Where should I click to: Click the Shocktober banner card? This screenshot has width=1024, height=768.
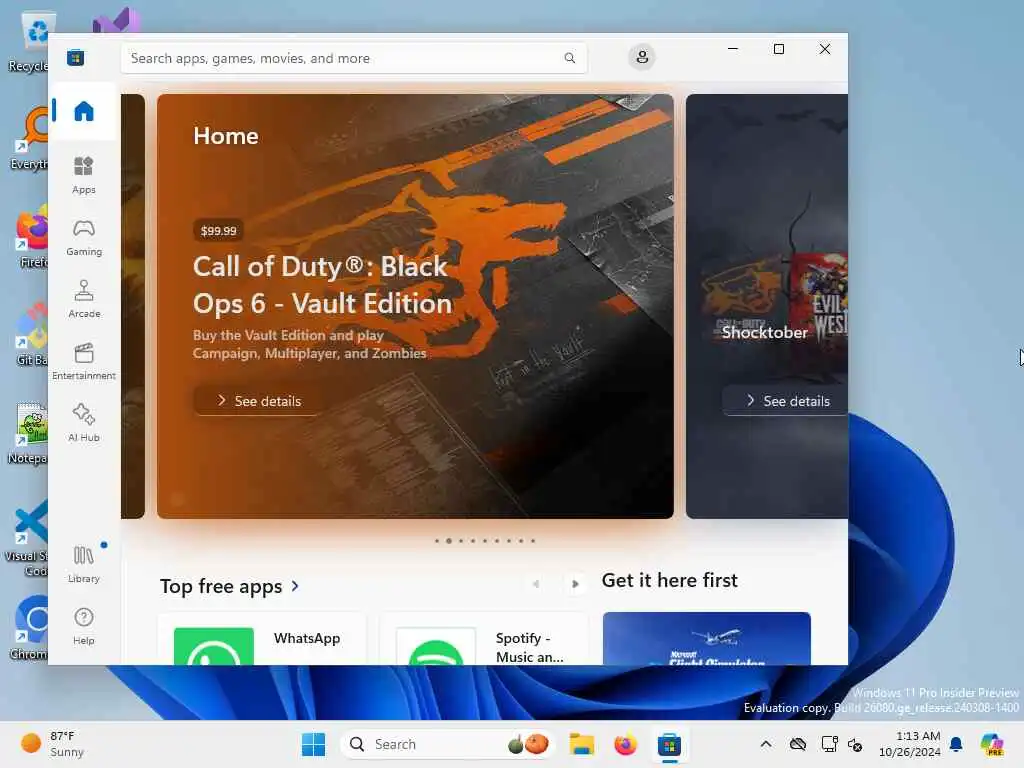click(x=767, y=306)
